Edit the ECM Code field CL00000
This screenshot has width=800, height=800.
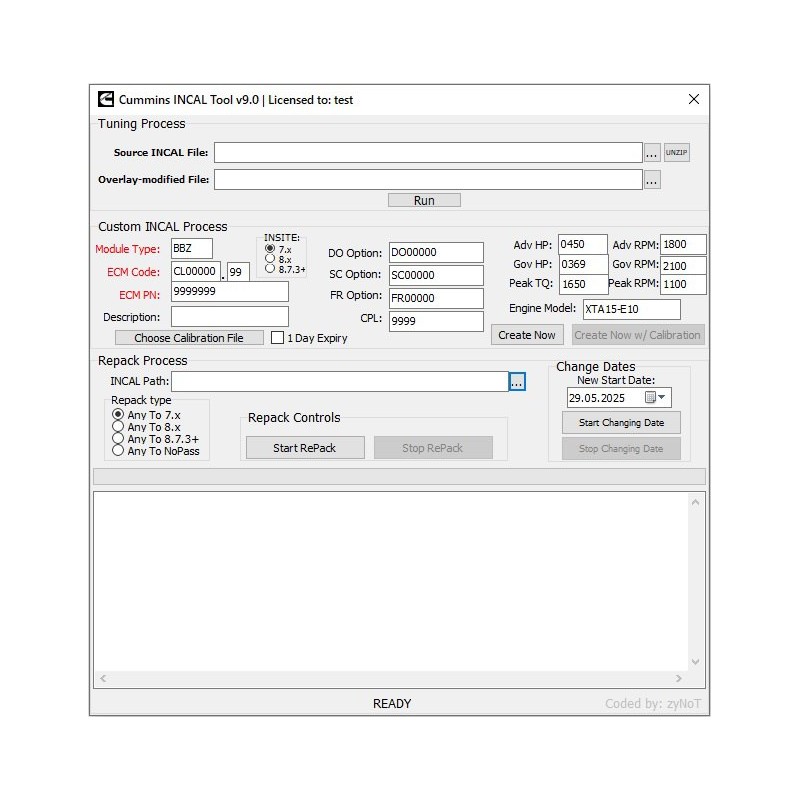(x=195, y=271)
